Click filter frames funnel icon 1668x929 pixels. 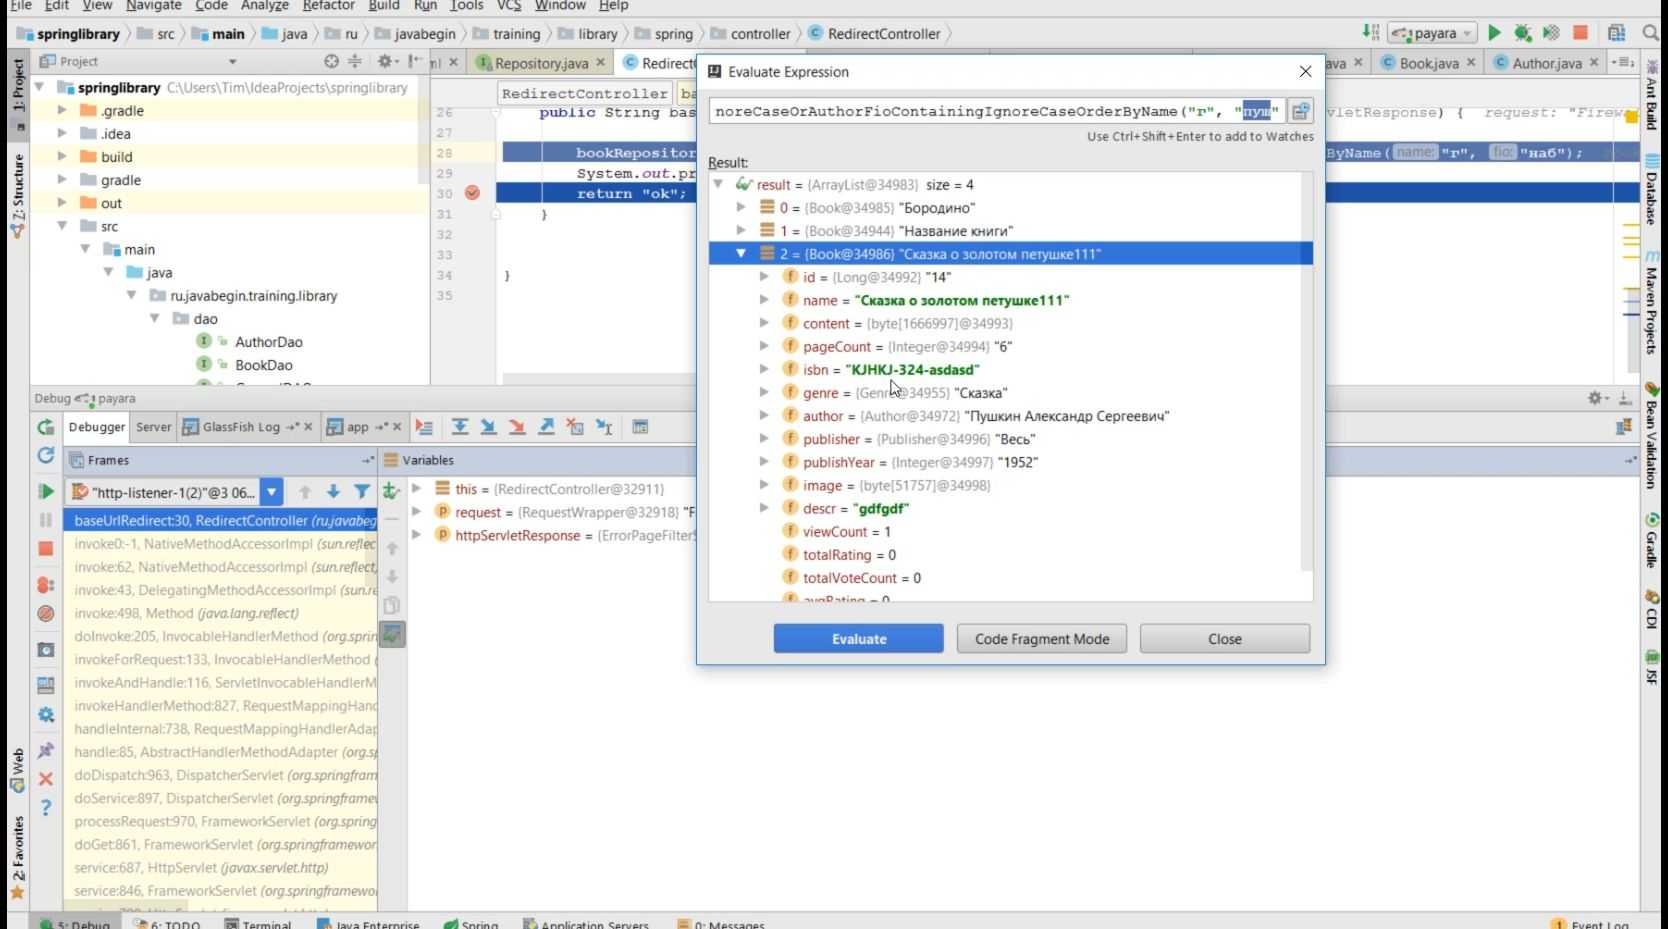(362, 491)
